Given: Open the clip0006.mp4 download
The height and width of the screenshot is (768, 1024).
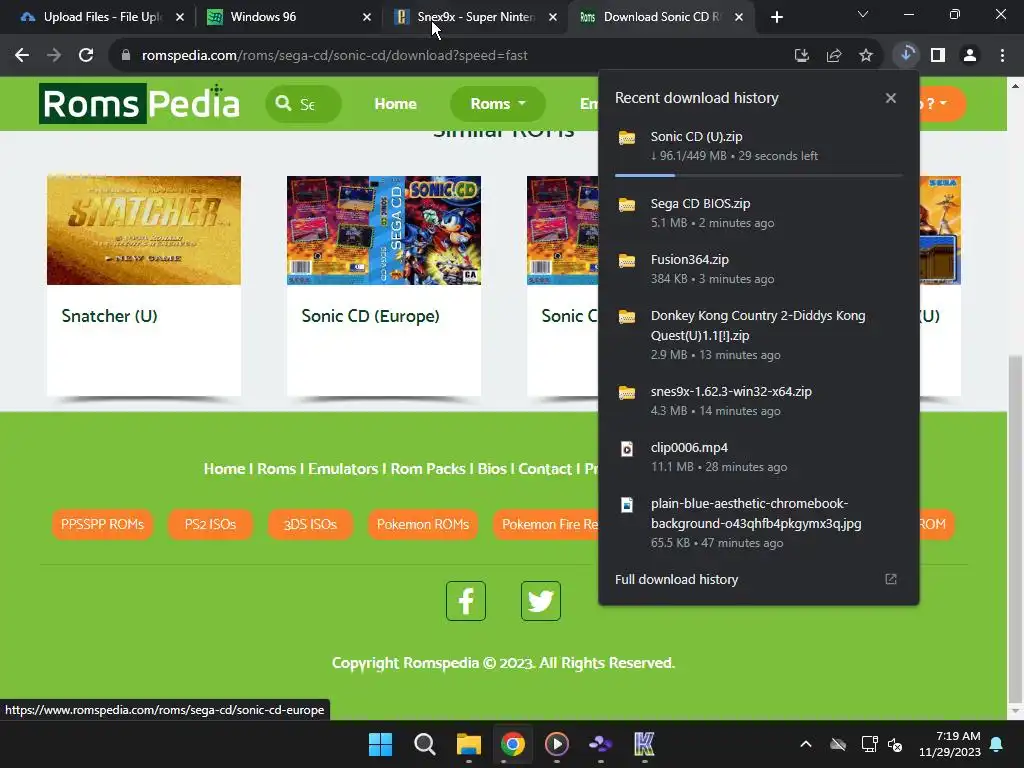Looking at the screenshot, I should [758, 457].
